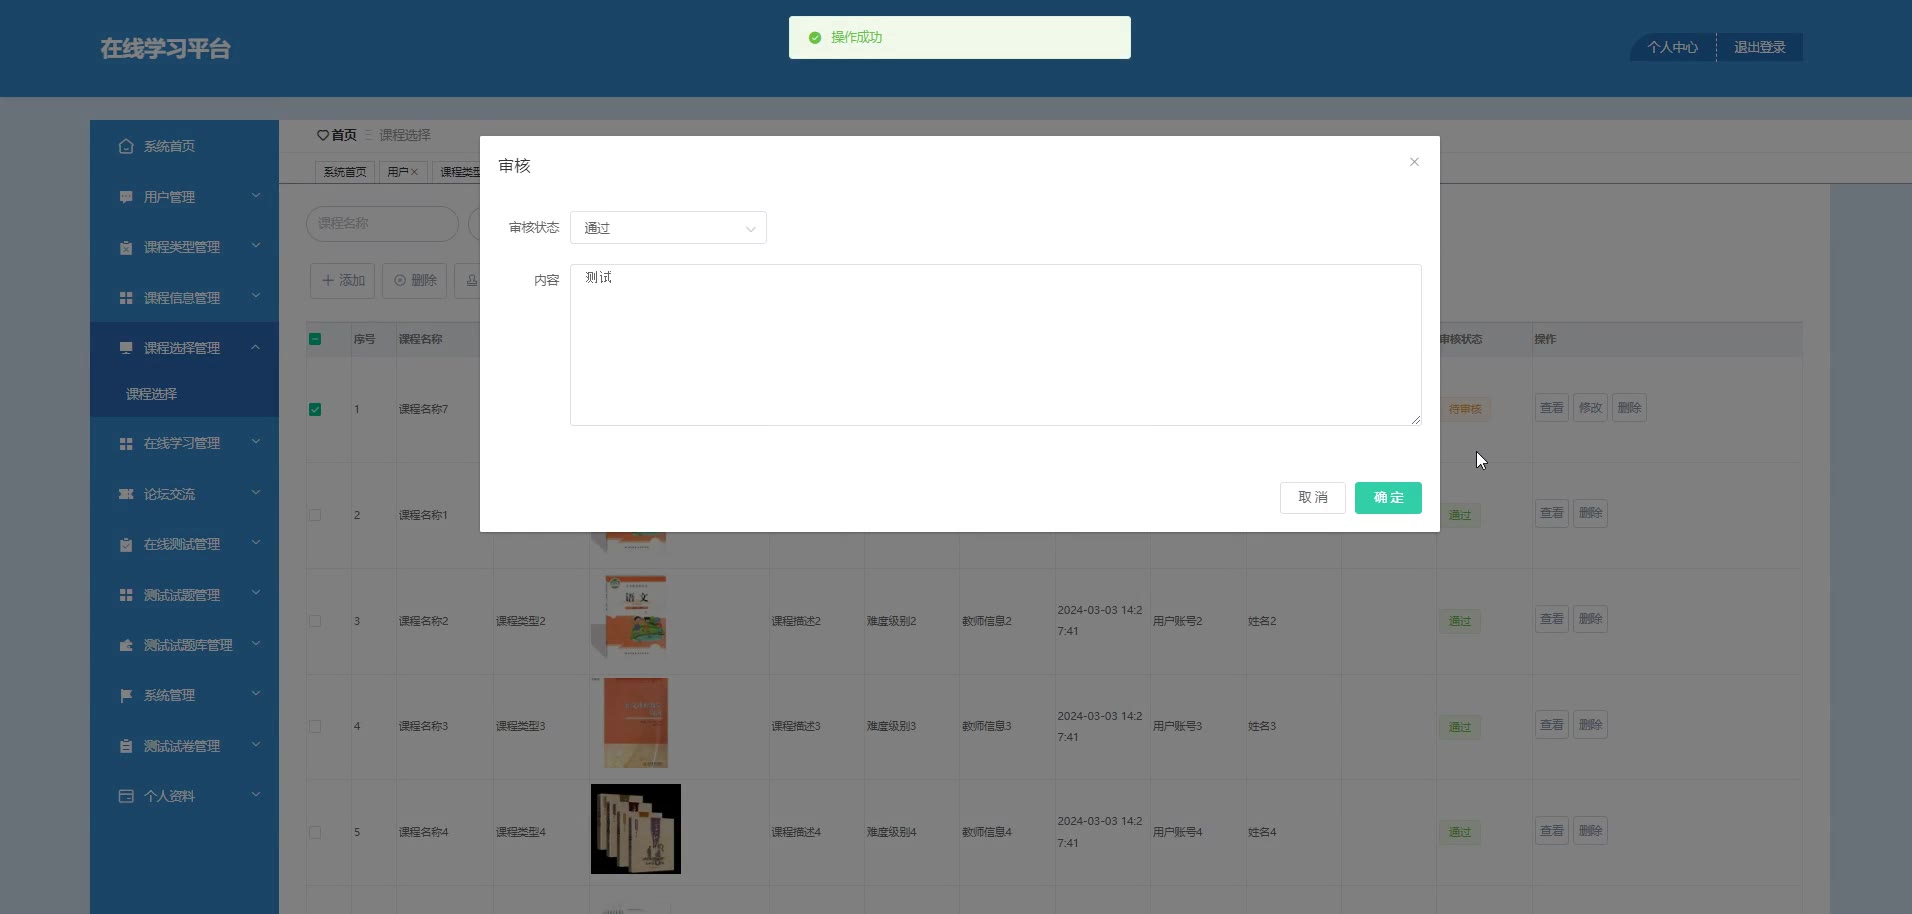1912x914 pixels.
Task: Click 查看 button for row 课程名称3
Action: (x=1551, y=725)
